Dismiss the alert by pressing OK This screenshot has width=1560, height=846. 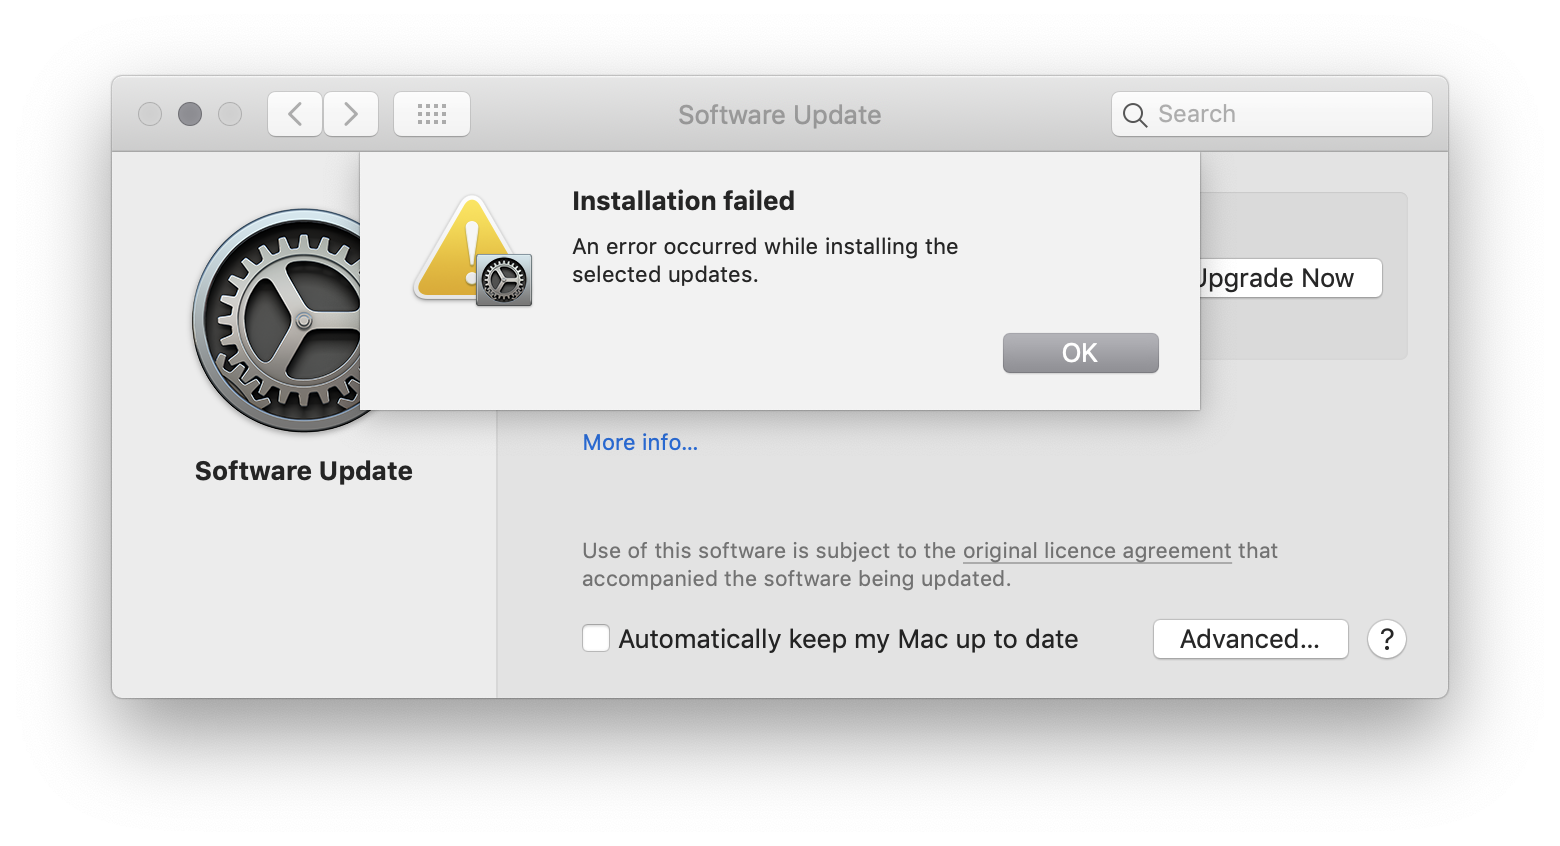pos(1080,352)
